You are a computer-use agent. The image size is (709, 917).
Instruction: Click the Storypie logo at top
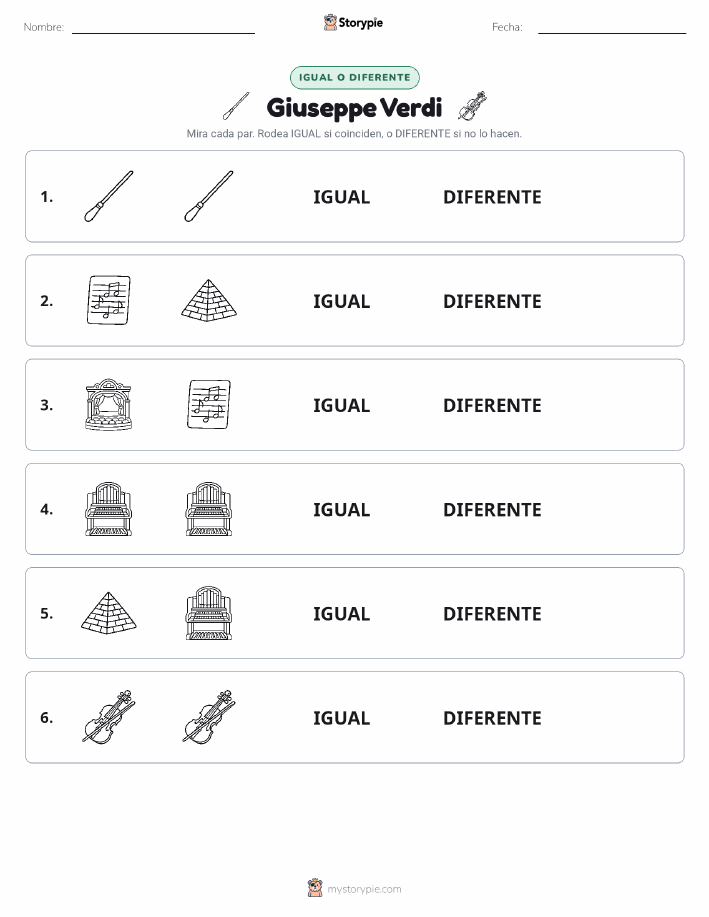[353, 23]
